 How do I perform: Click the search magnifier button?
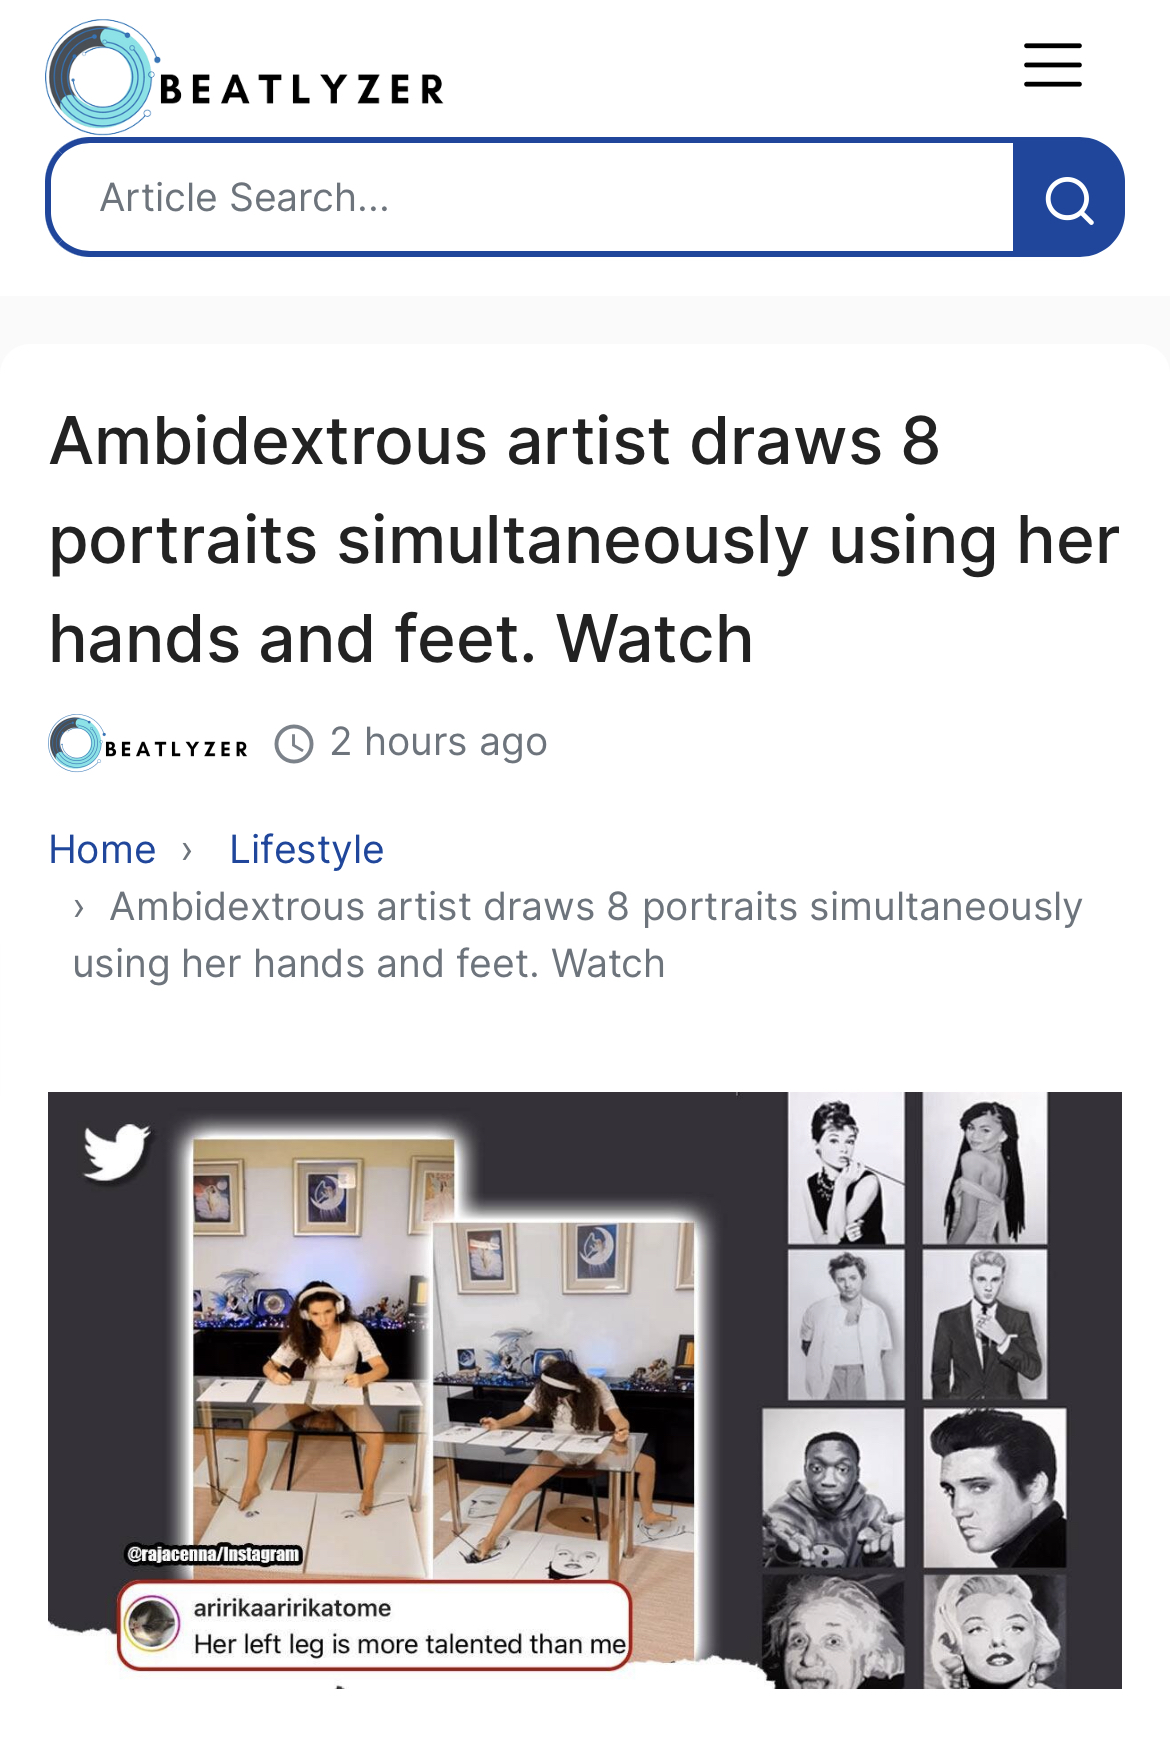pos(1069,198)
